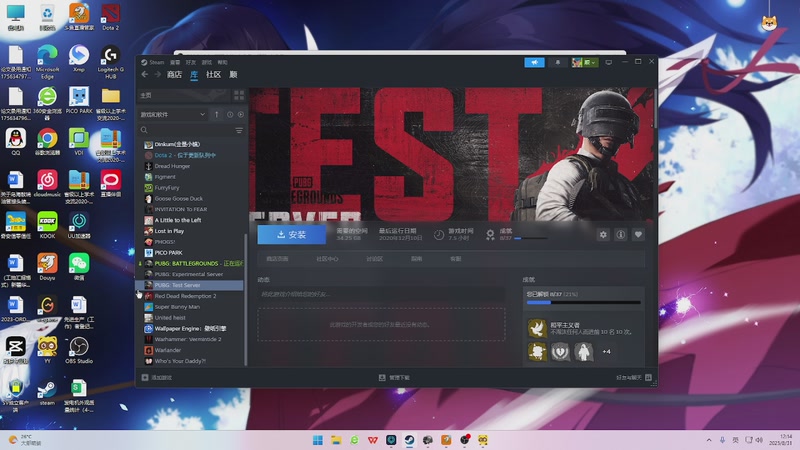Open the 帮助 menu in menu bar
Image resolution: width=800 pixels, height=450 pixels.
click(x=222, y=62)
